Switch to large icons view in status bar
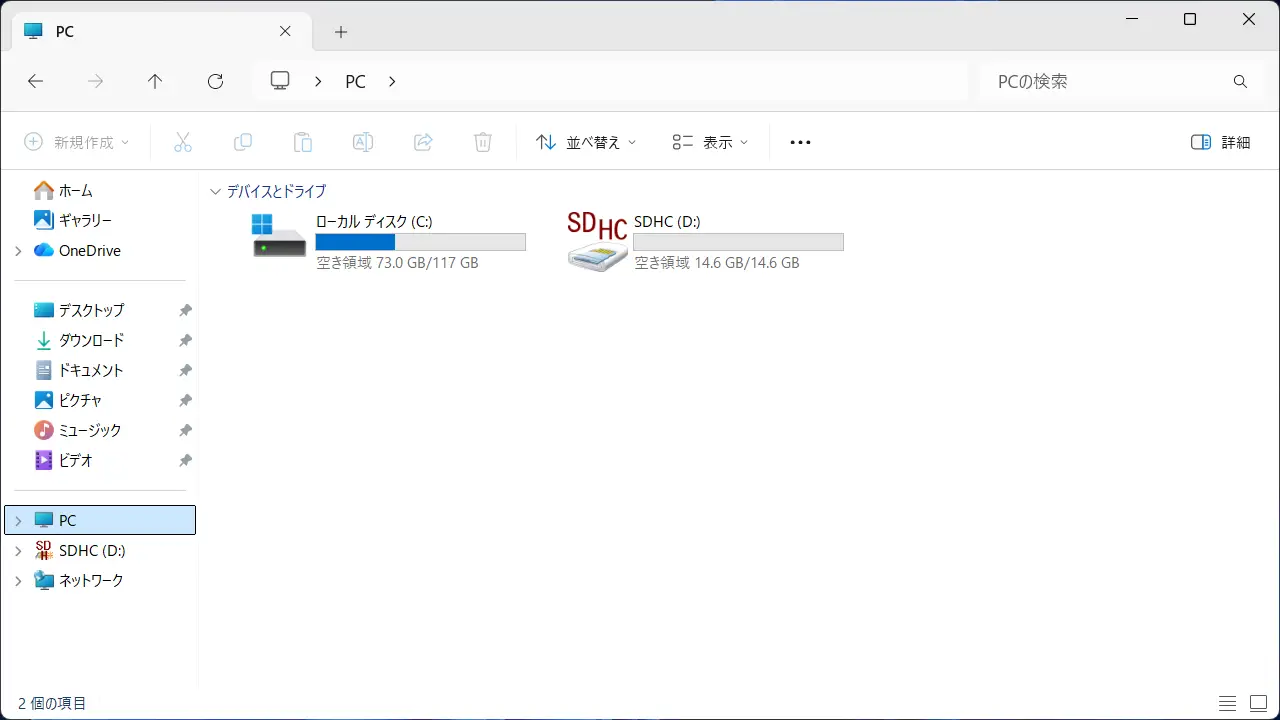The image size is (1280, 720). [1257, 703]
